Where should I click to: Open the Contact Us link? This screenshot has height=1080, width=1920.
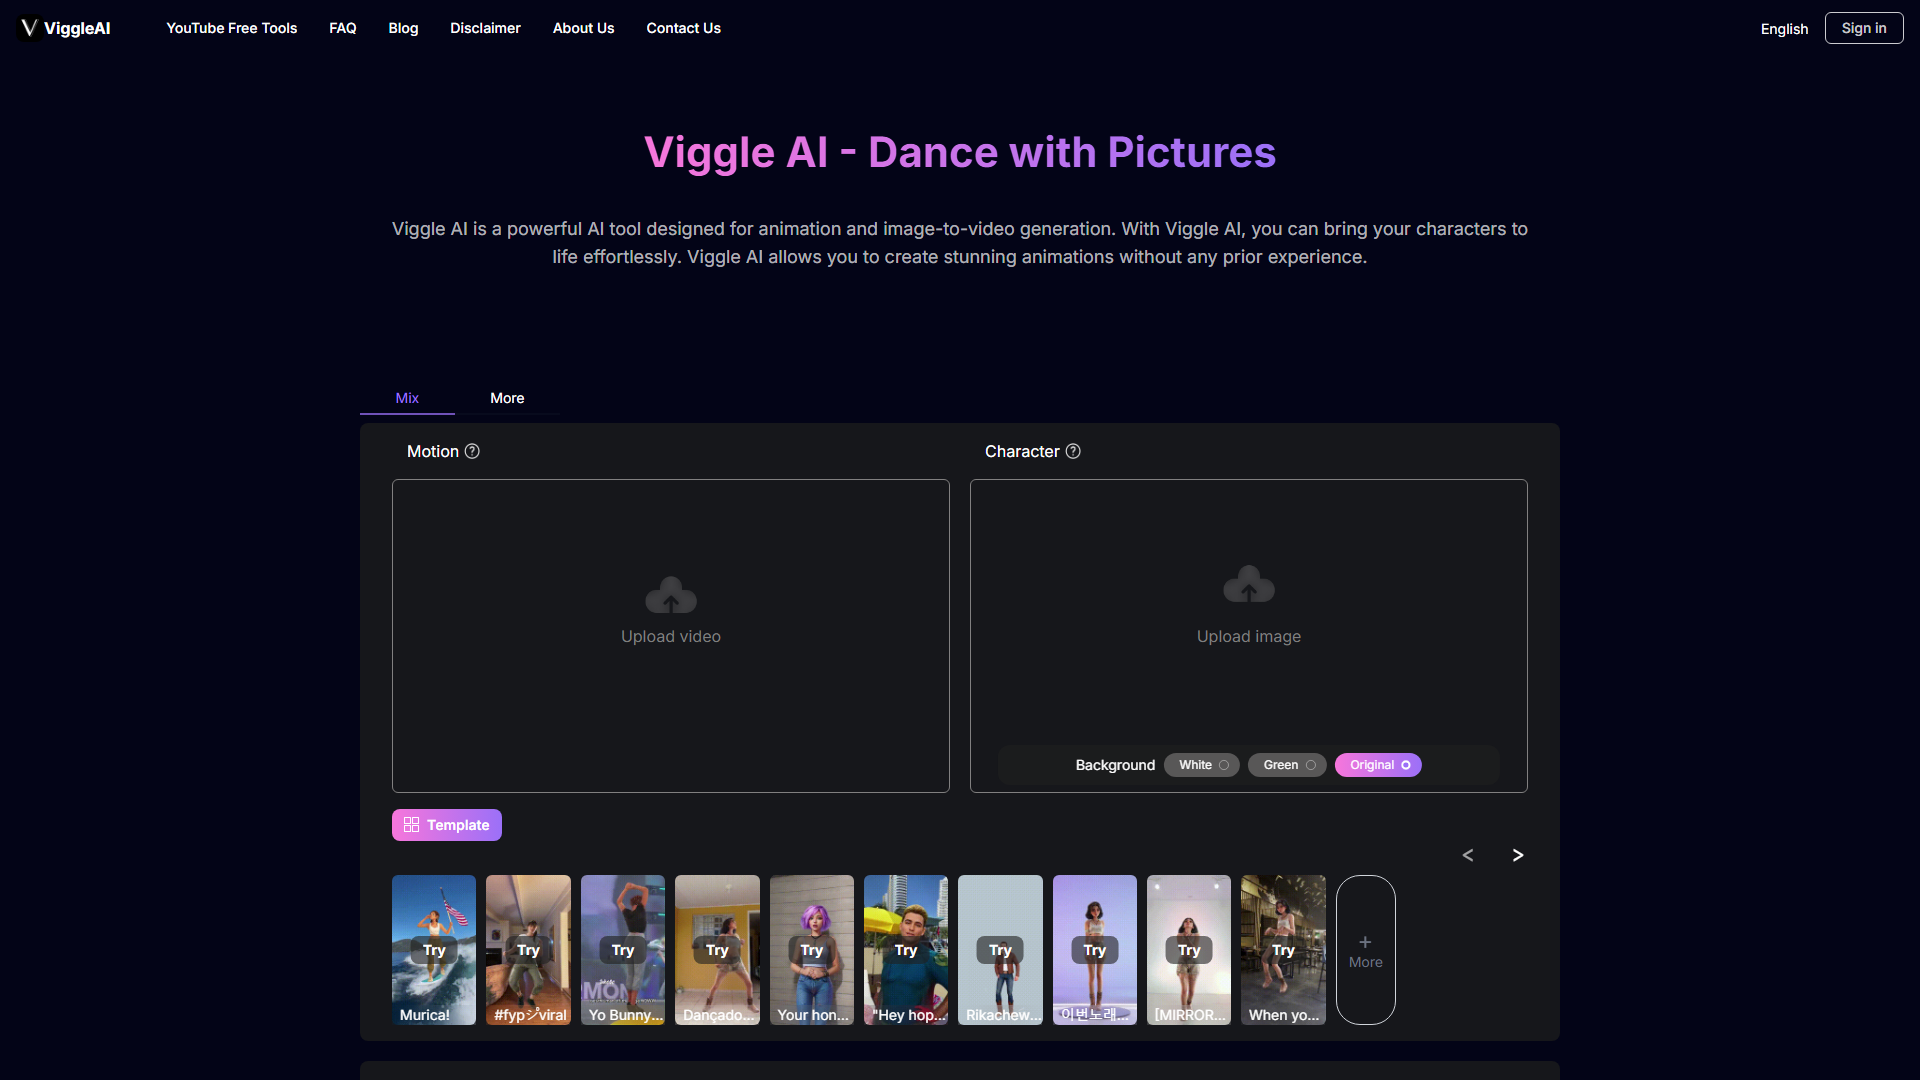[683, 28]
